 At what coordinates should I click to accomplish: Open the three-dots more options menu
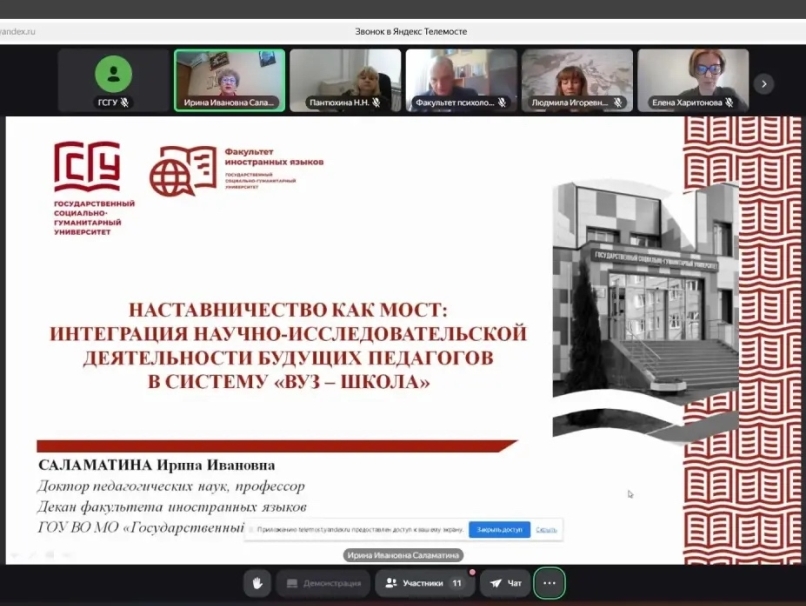(x=549, y=583)
